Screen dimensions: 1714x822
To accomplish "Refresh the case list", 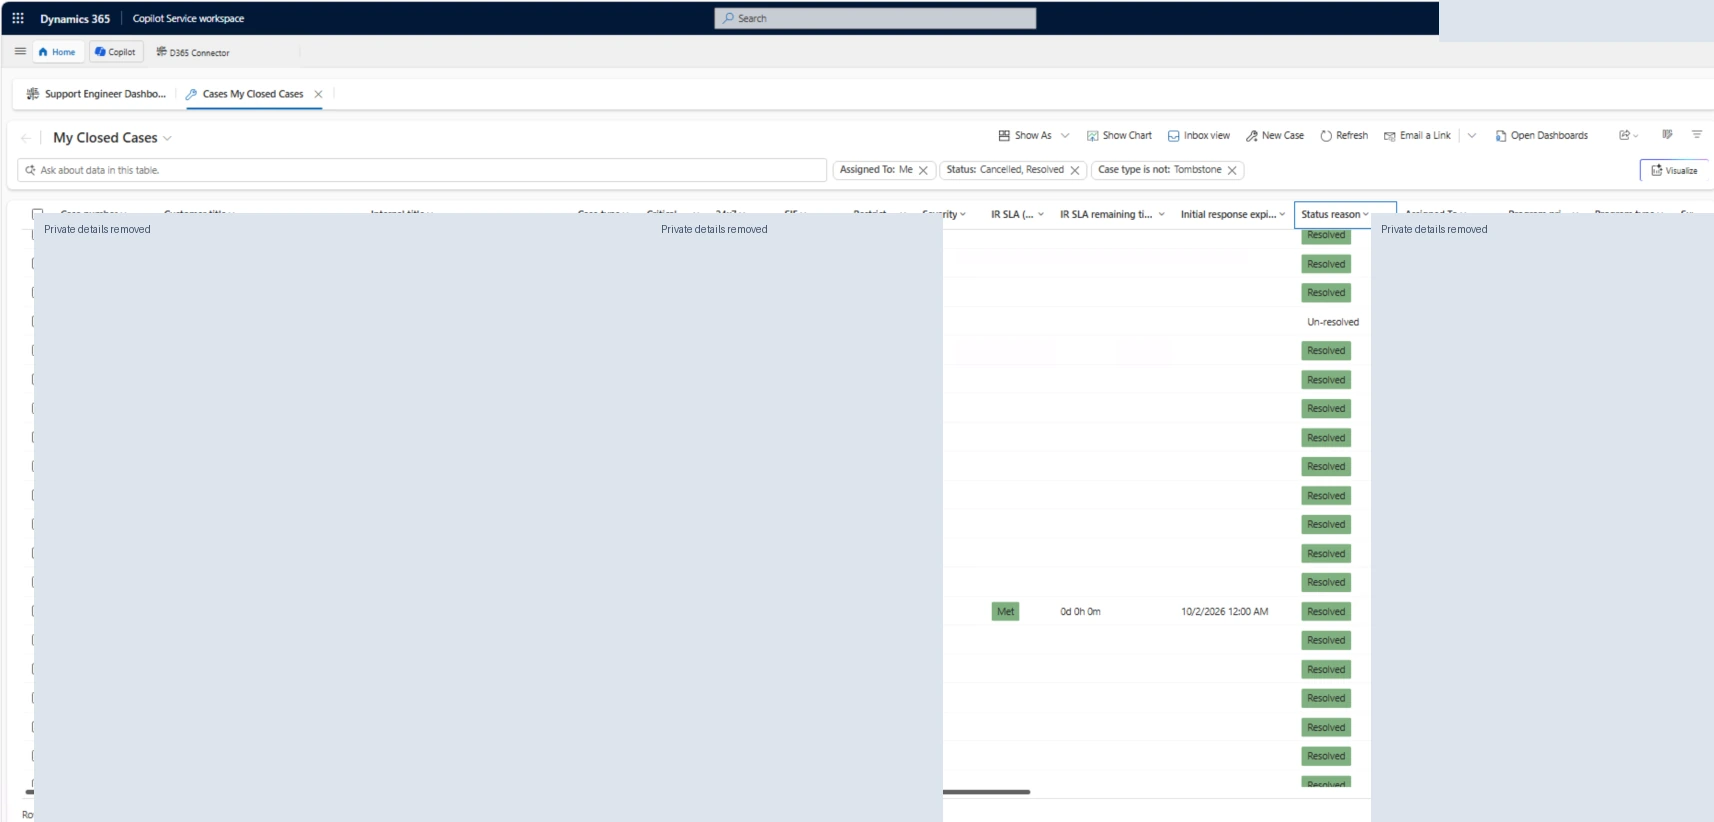I will tap(1344, 136).
